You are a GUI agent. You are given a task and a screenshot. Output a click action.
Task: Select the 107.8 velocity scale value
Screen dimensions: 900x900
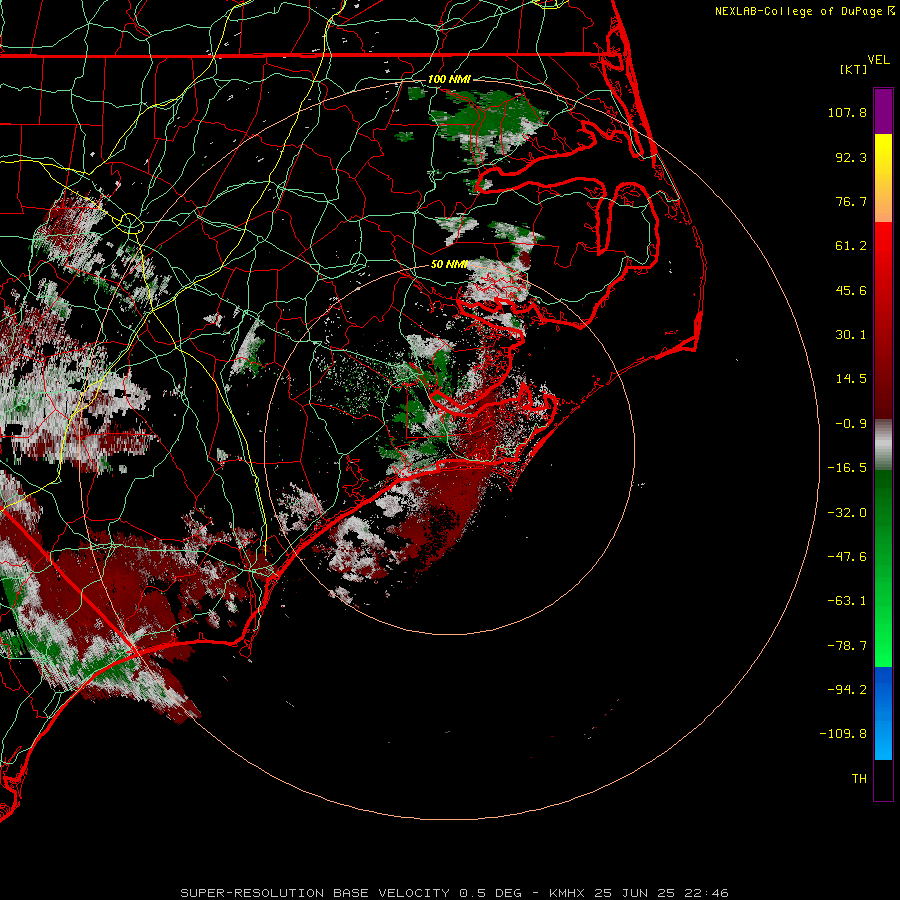click(847, 112)
